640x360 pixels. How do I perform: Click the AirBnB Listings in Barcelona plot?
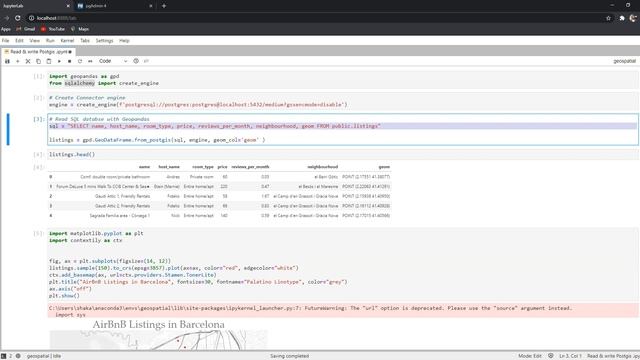point(158,335)
